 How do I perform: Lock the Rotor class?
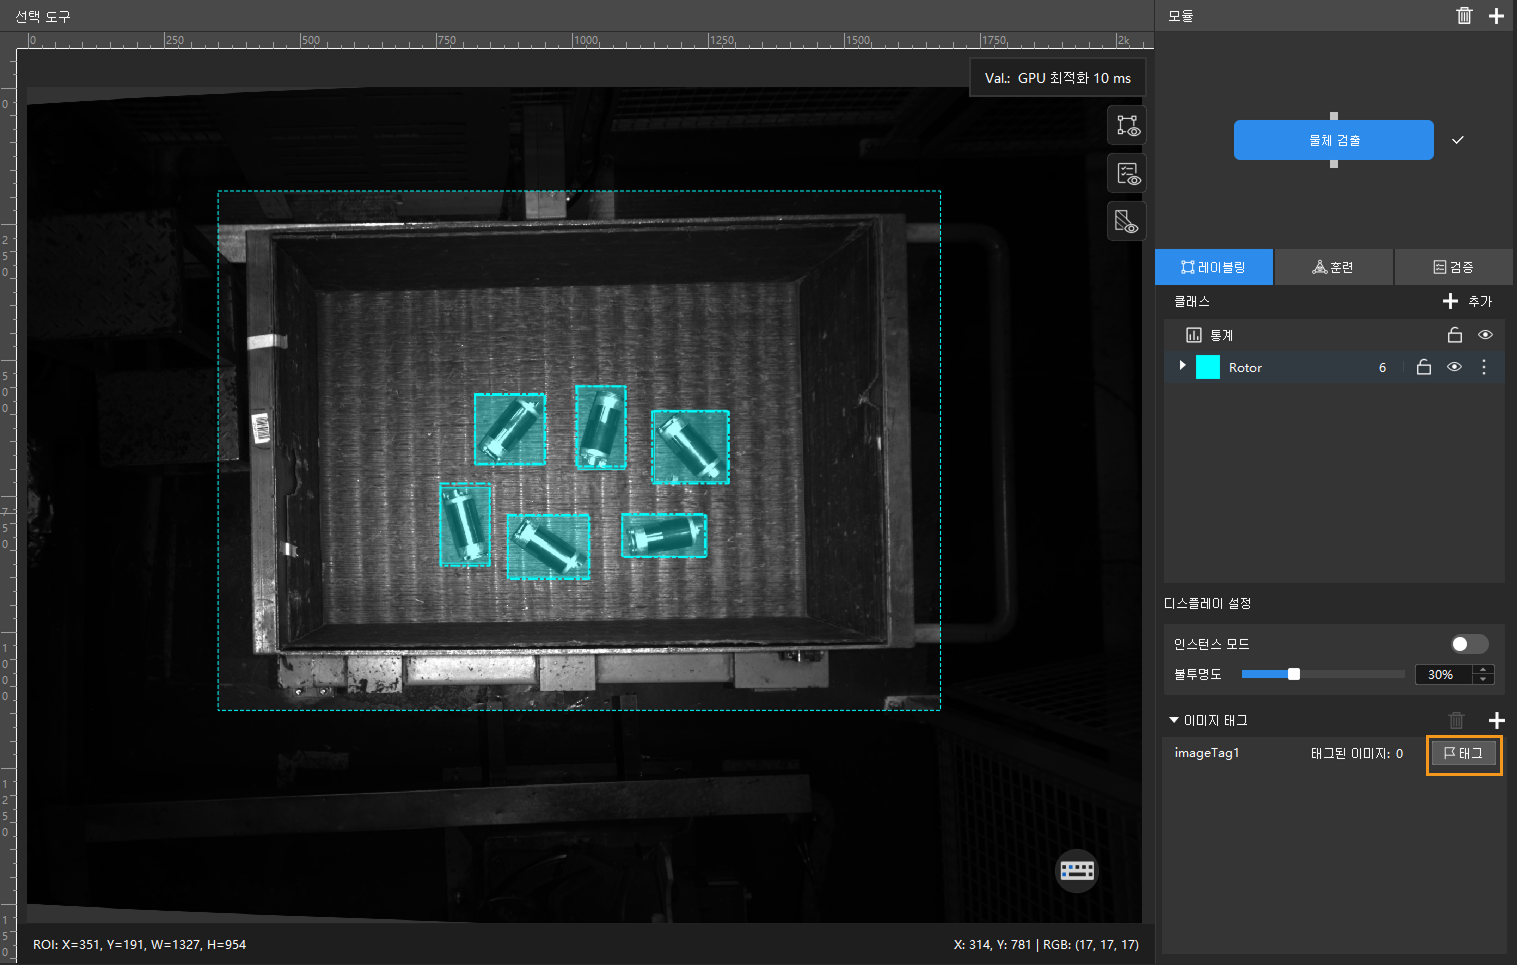click(x=1424, y=367)
